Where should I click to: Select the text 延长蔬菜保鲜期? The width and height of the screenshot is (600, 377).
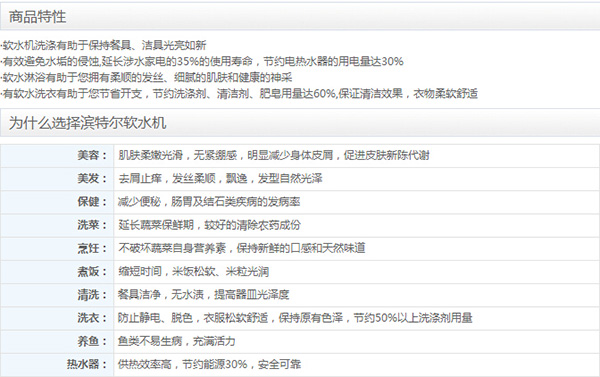[x=156, y=225]
